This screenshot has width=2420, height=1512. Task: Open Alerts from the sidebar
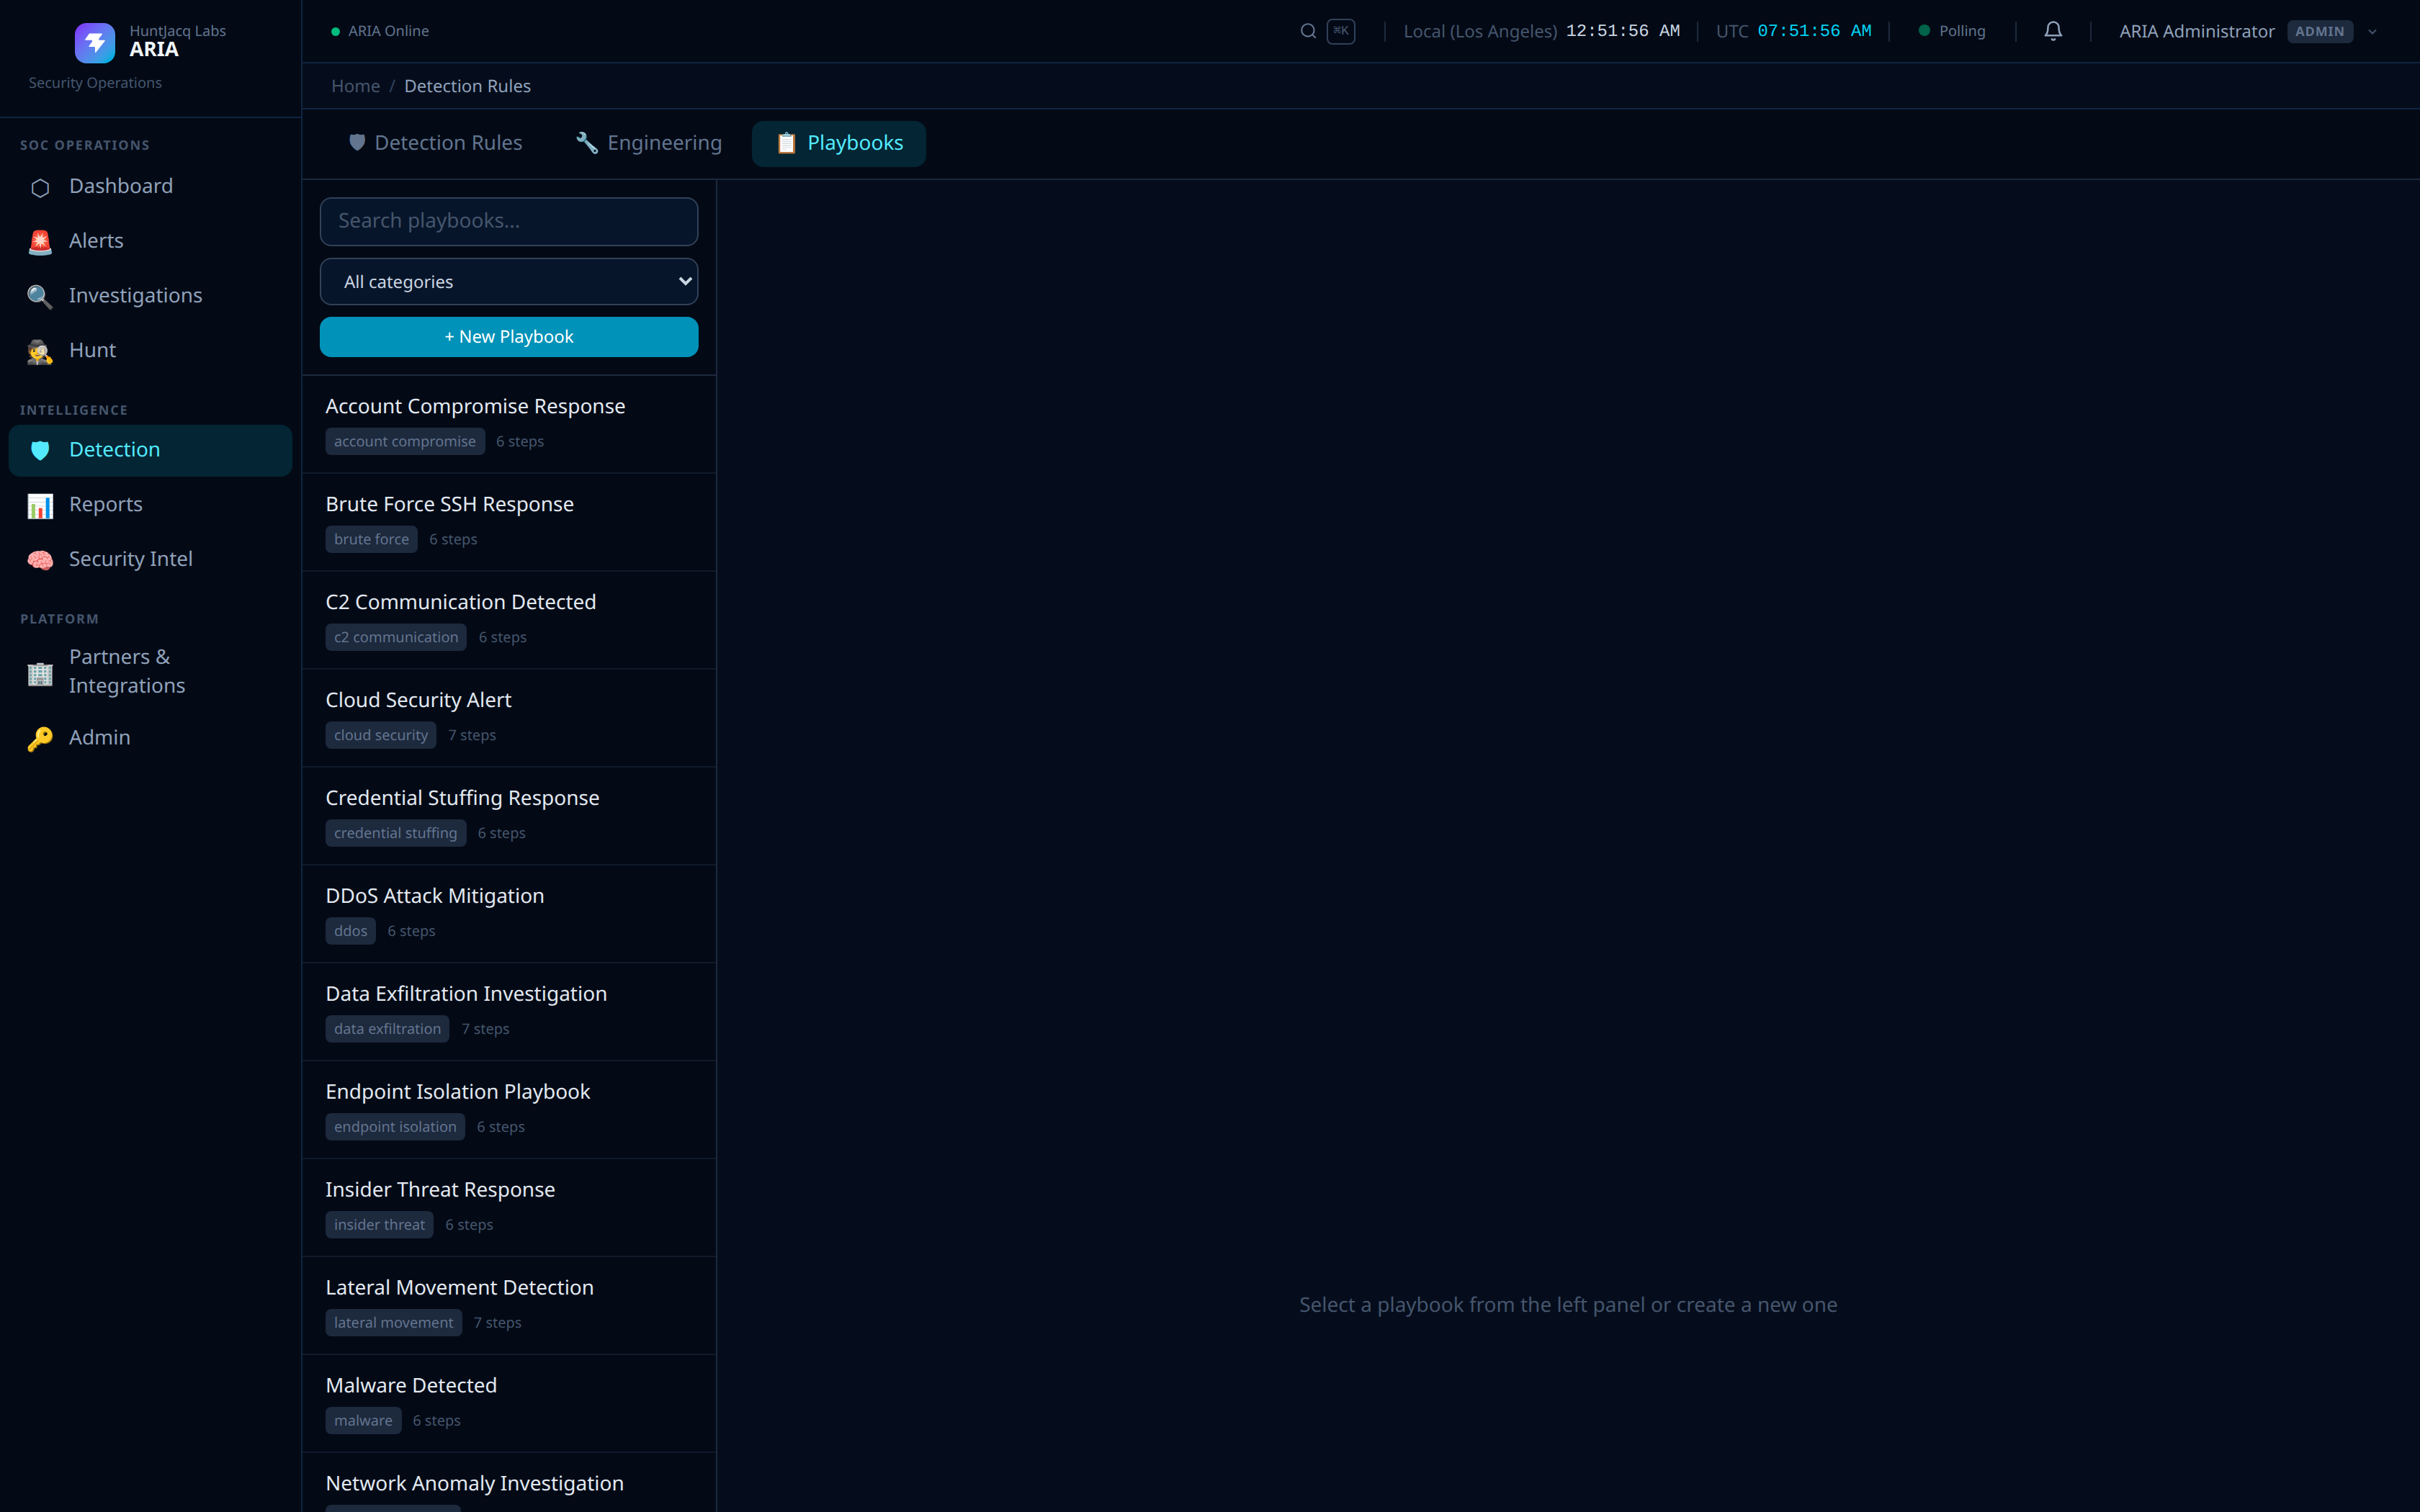click(x=150, y=242)
